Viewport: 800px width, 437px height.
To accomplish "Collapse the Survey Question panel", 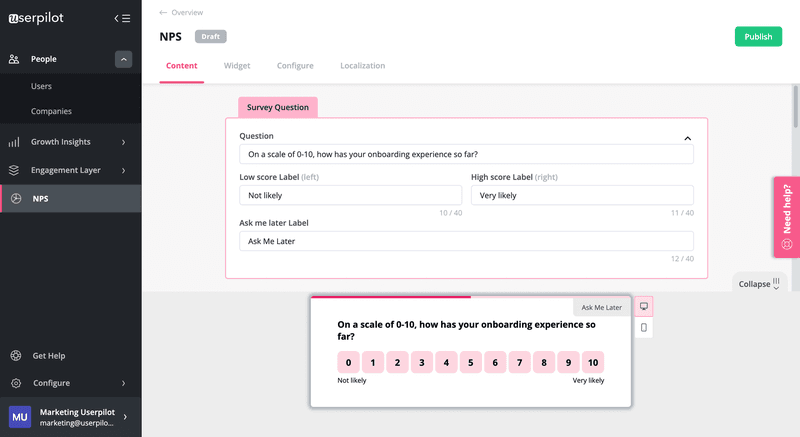I will pos(688,138).
